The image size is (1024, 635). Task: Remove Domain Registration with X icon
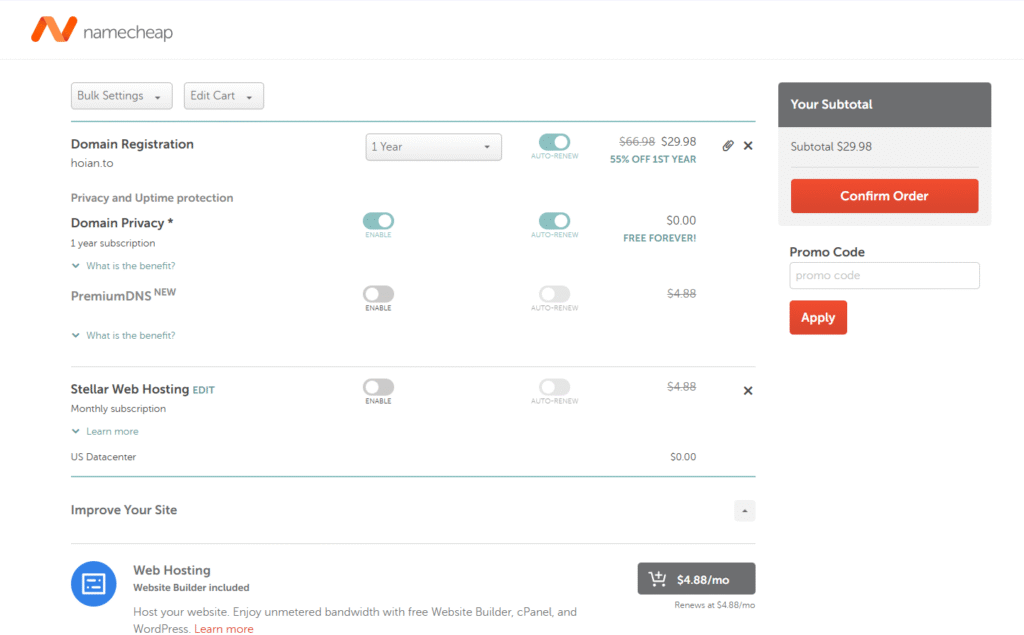click(748, 146)
